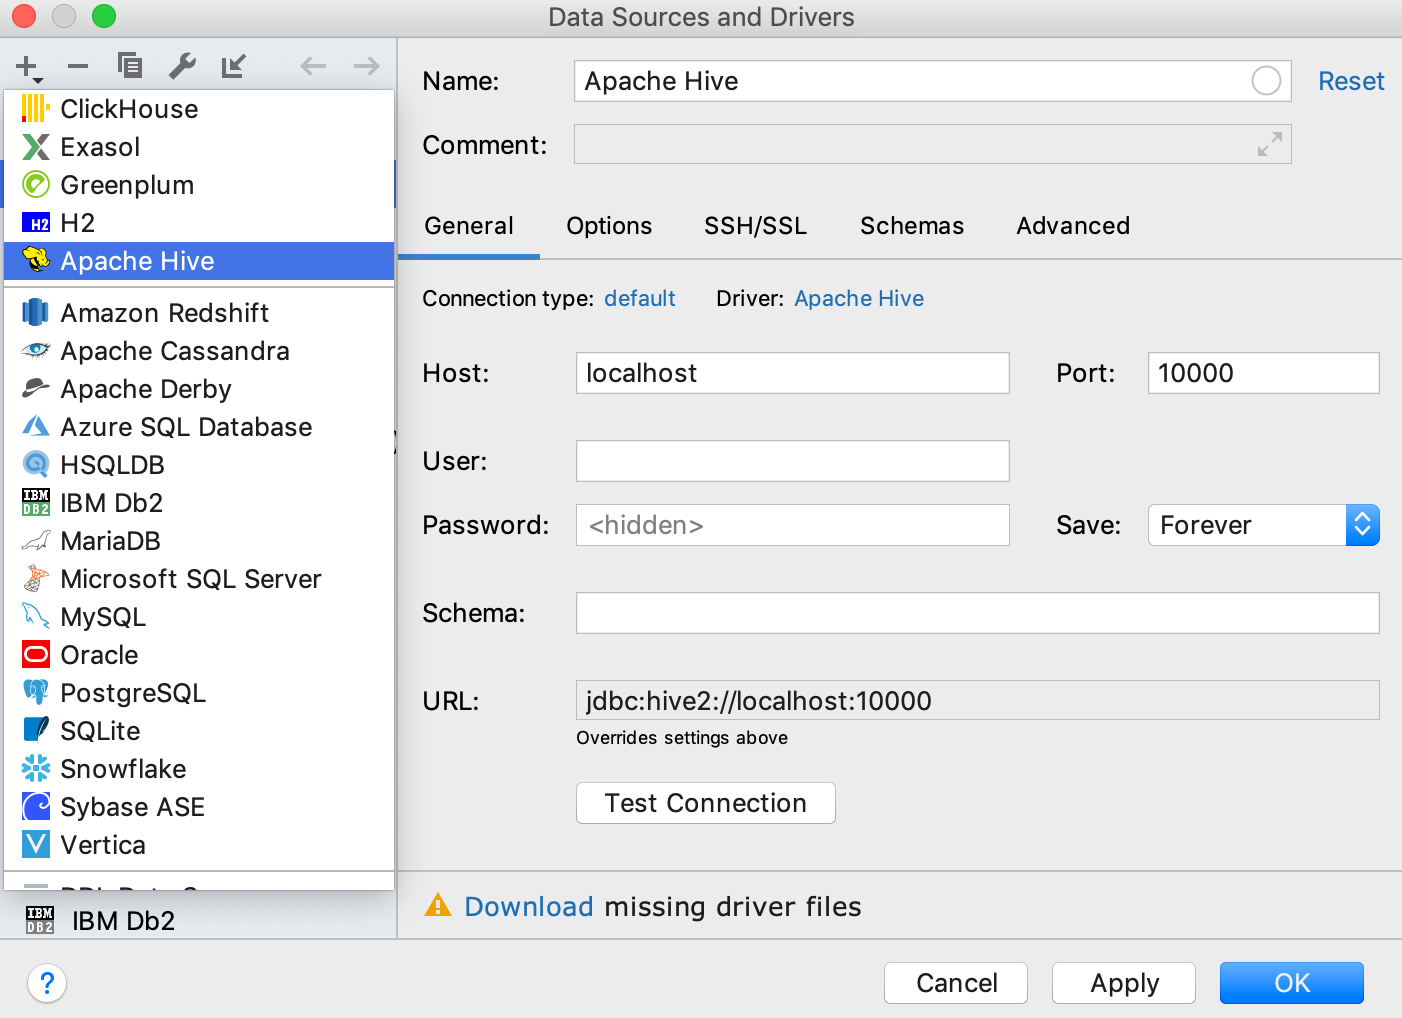
Task: Select IBM Db2 in the popup list
Action: pyautogui.click(x=200, y=503)
